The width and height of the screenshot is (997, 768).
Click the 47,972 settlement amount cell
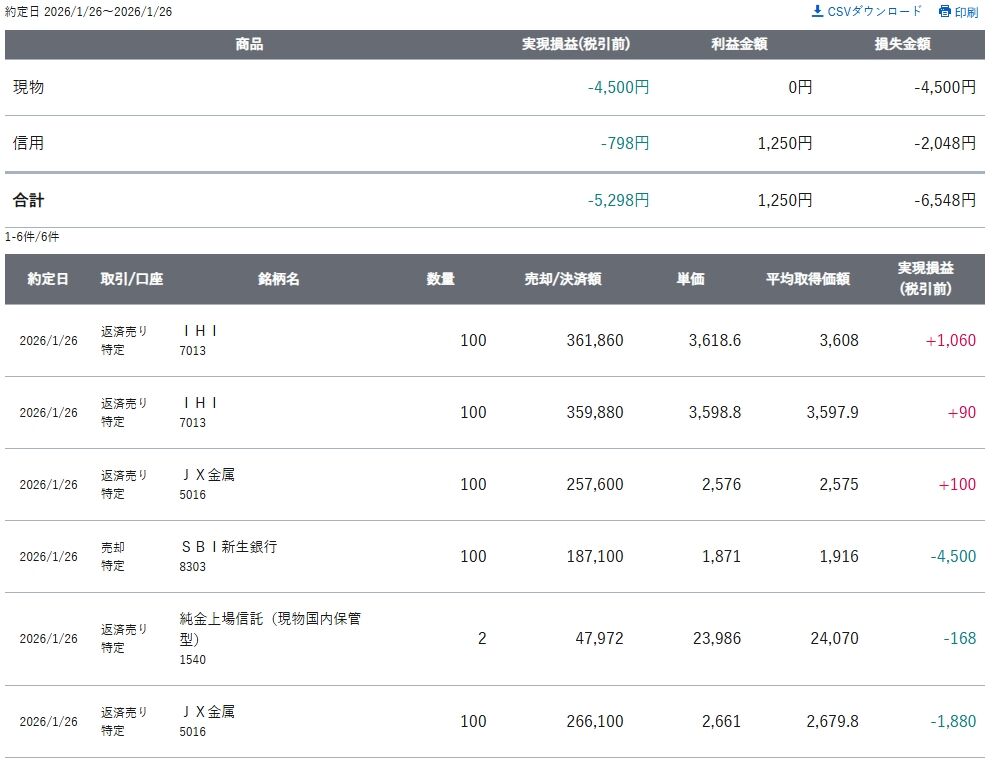point(596,638)
